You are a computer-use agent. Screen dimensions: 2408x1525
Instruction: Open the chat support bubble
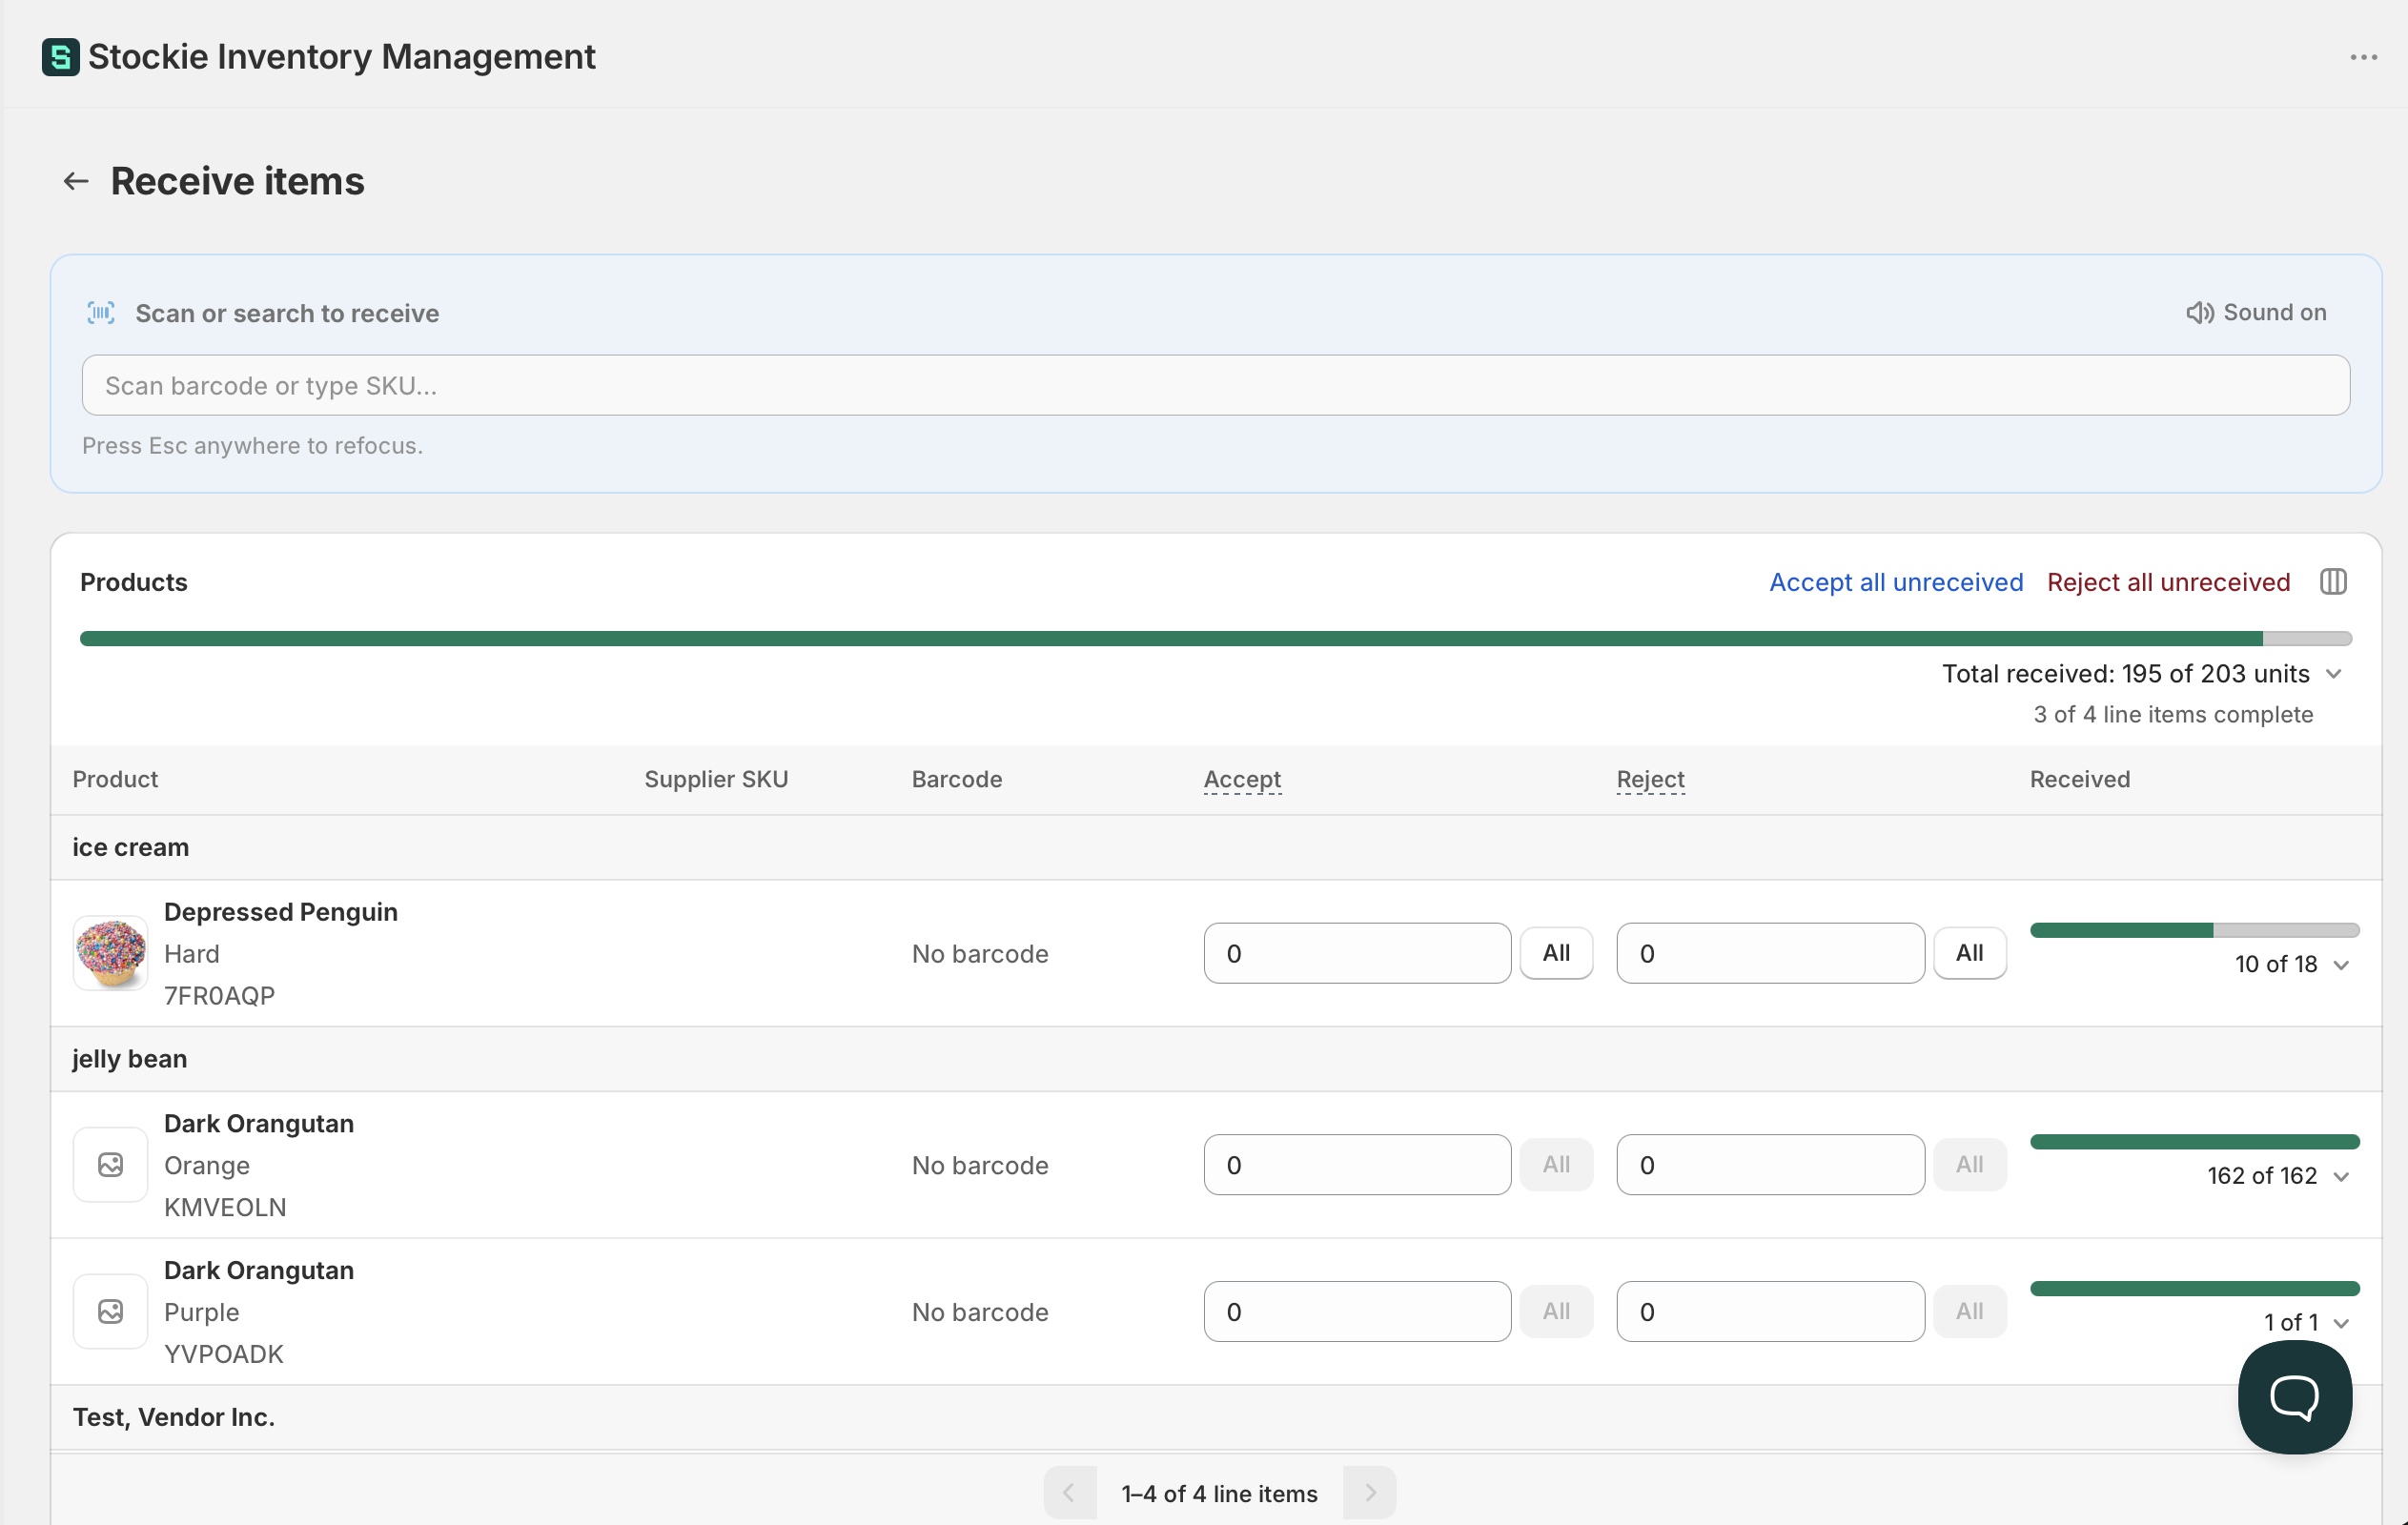(2294, 1397)
